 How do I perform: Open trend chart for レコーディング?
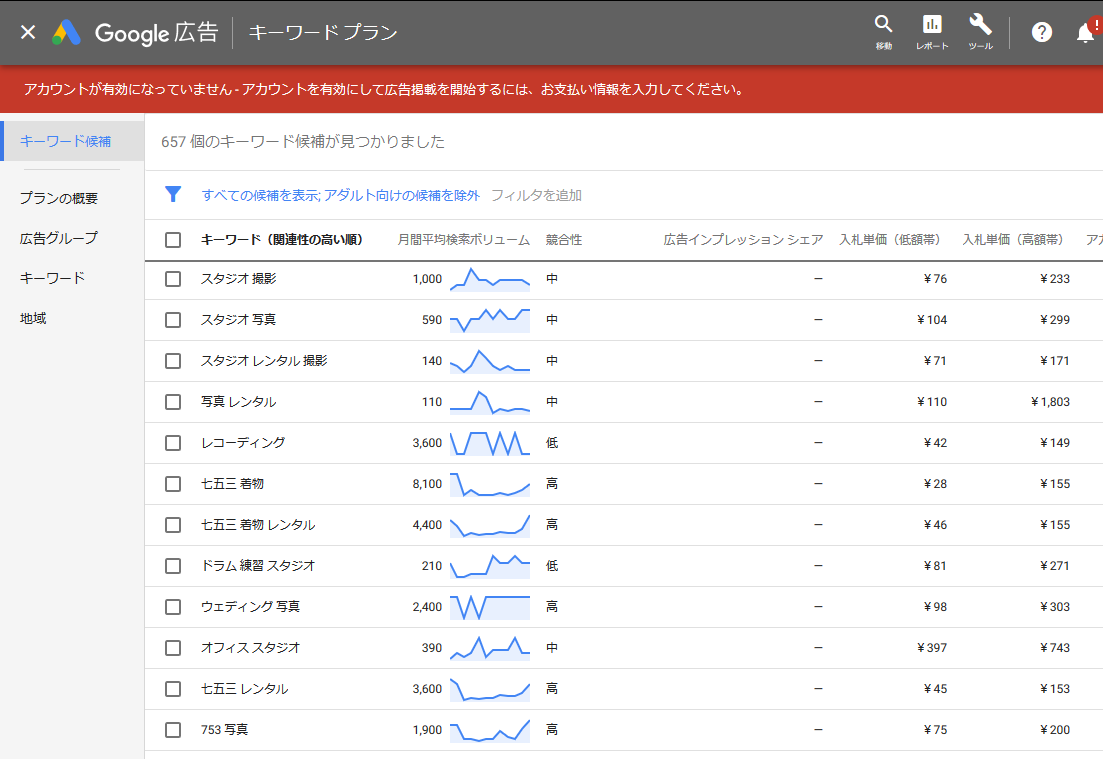[x=490, y=443]
